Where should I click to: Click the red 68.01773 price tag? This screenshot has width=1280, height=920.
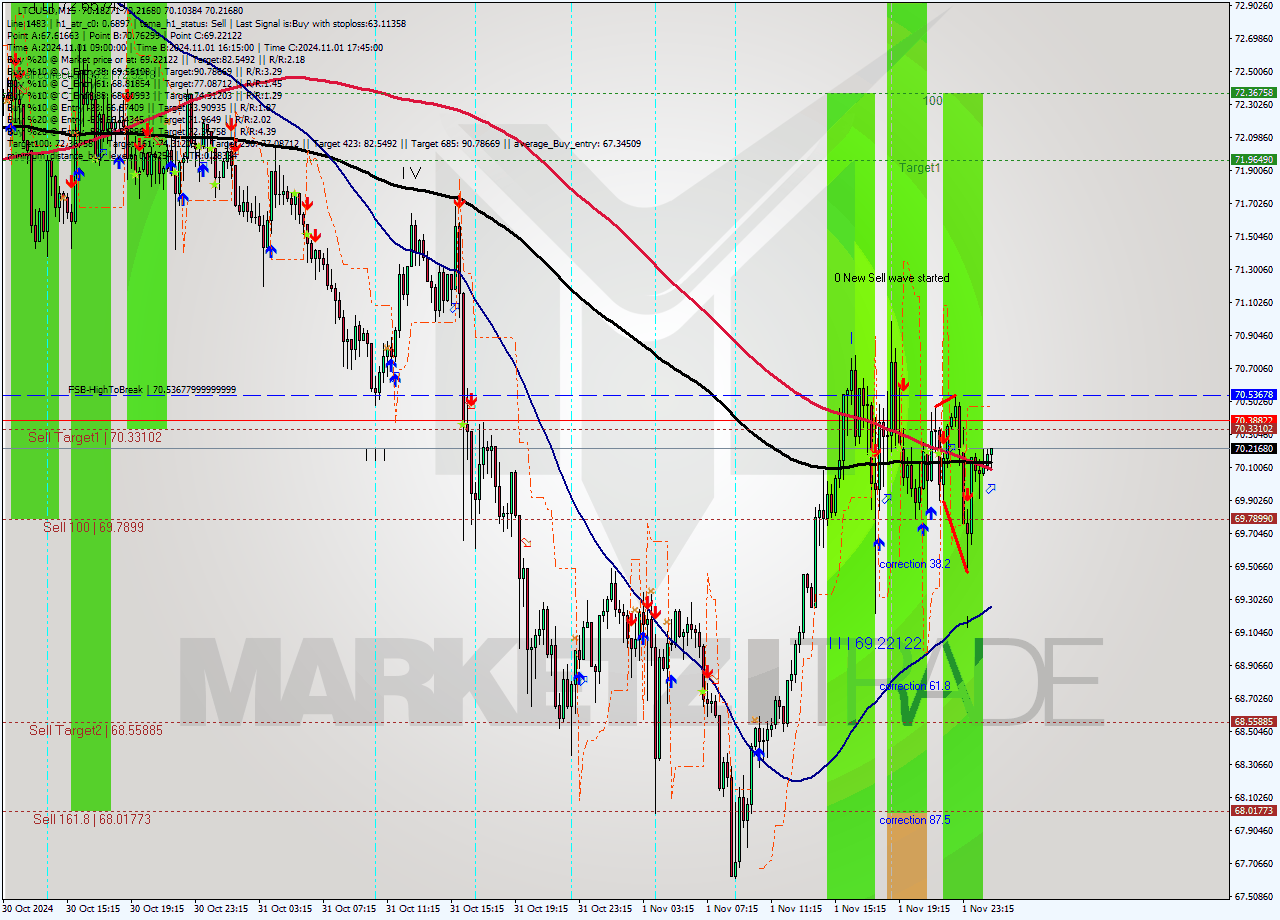point(1254,810)
